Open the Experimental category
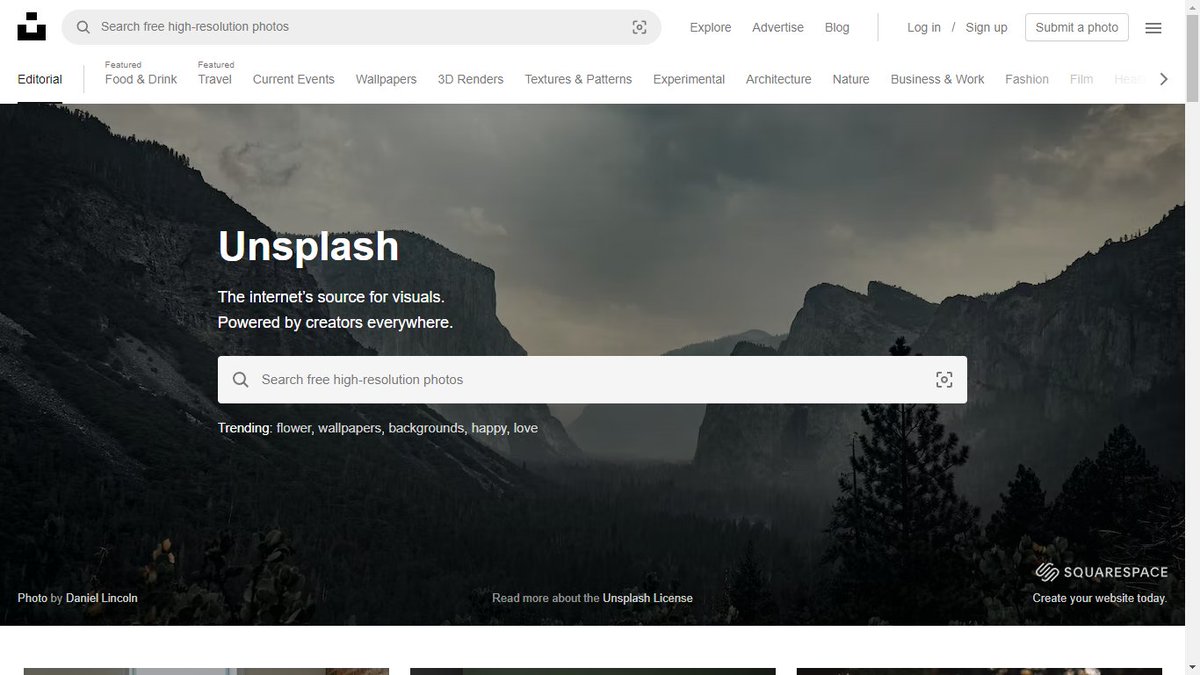Screen dimensions: 1200x675 [689, 79]
